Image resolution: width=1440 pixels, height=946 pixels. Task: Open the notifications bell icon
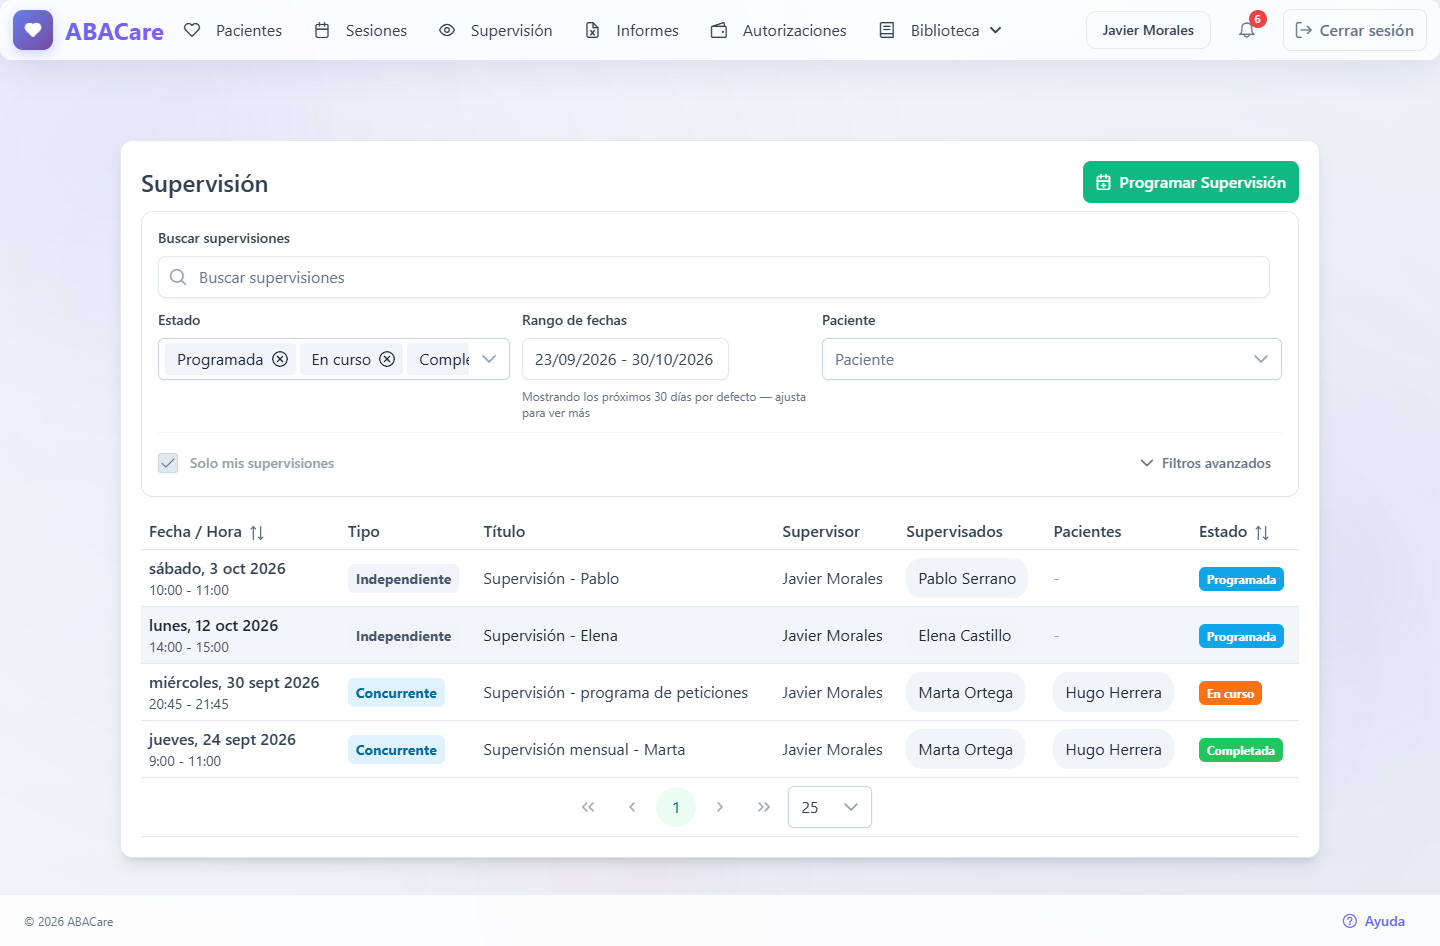[x=1247, y=30]
